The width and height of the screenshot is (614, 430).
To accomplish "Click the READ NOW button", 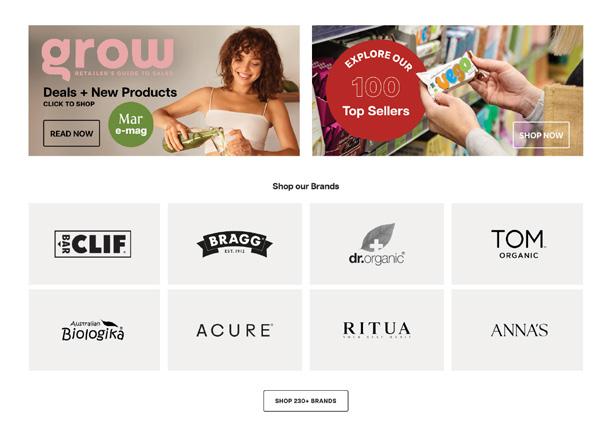I will 71,134.
